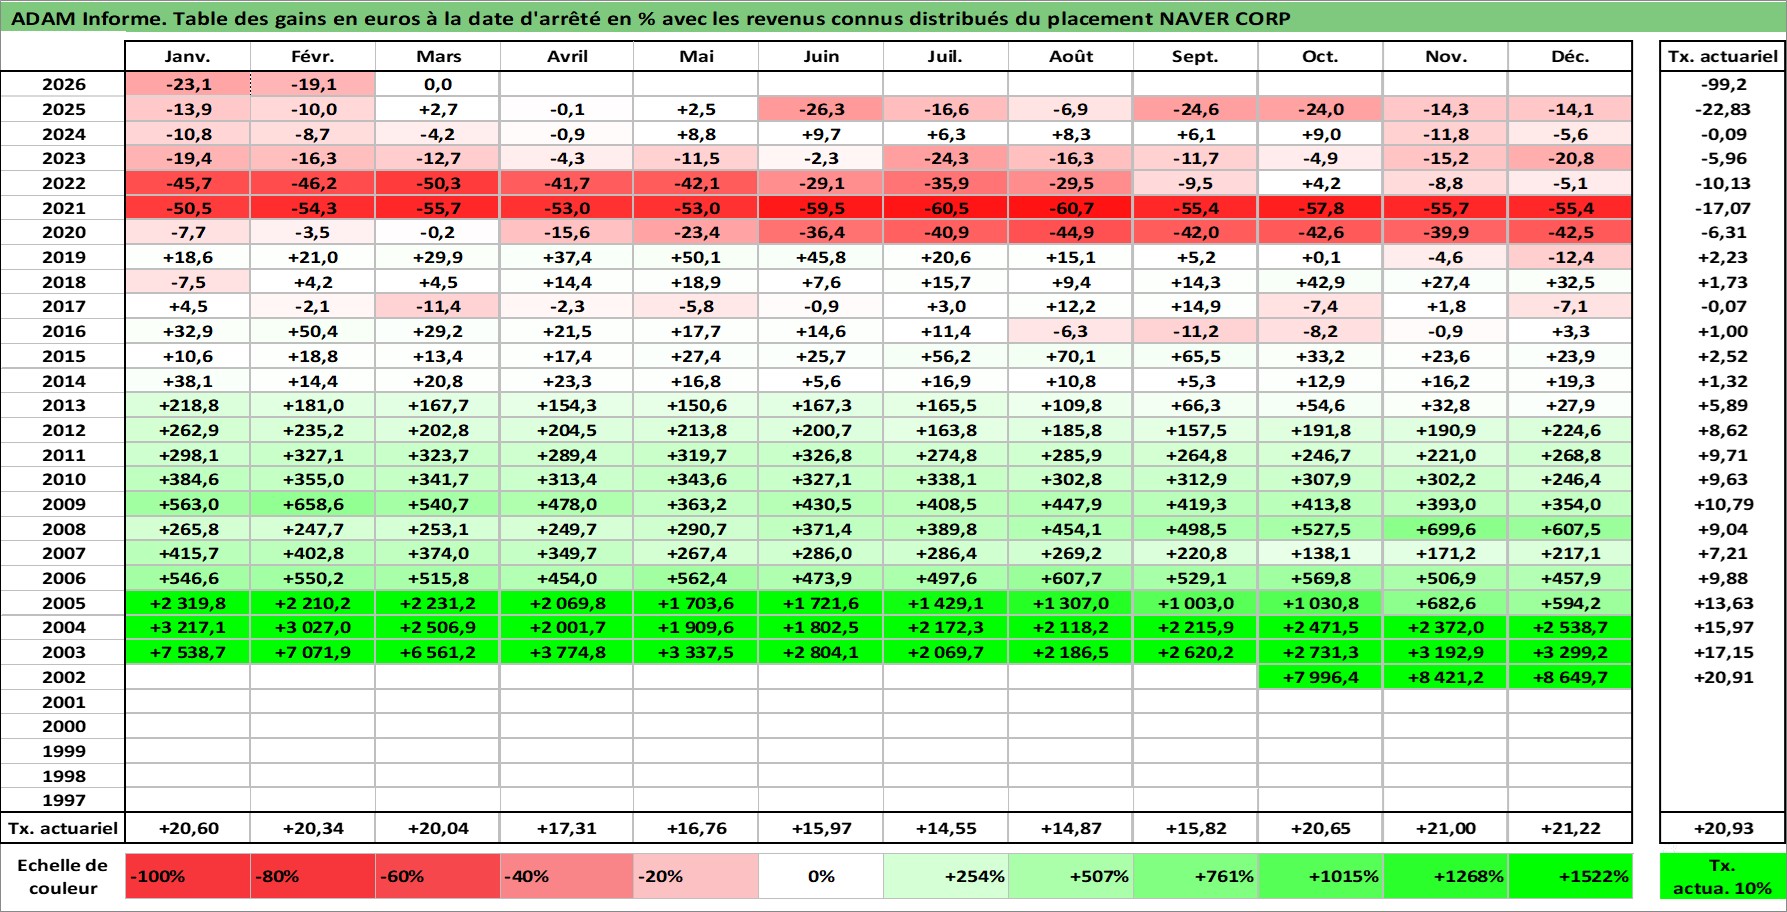Image resolution: width=1787 pixels, height=912 pixels.
Task: Select the 'Avril' column header
Action: (567, 57)
